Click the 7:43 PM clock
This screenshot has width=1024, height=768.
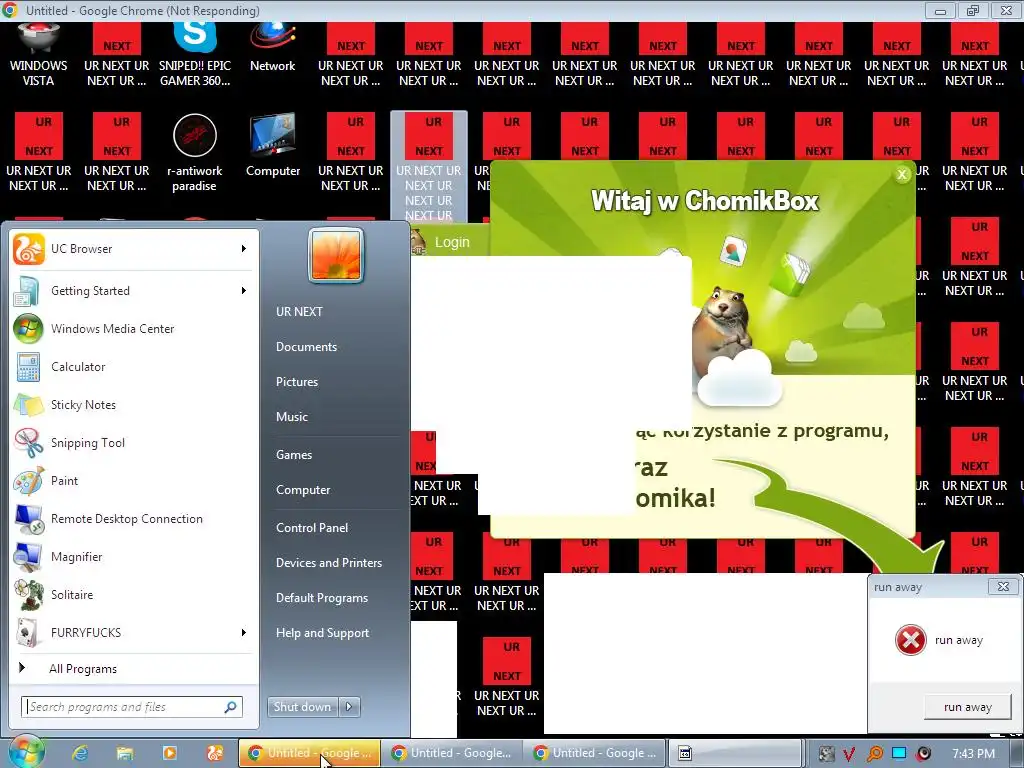[x=974, y=754]
